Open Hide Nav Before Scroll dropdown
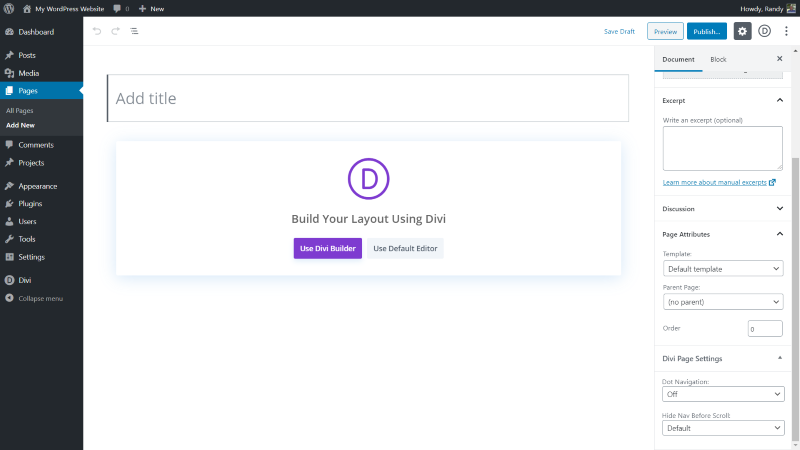The width and height of the screenshot is (800, 450). tap(723, 428)
